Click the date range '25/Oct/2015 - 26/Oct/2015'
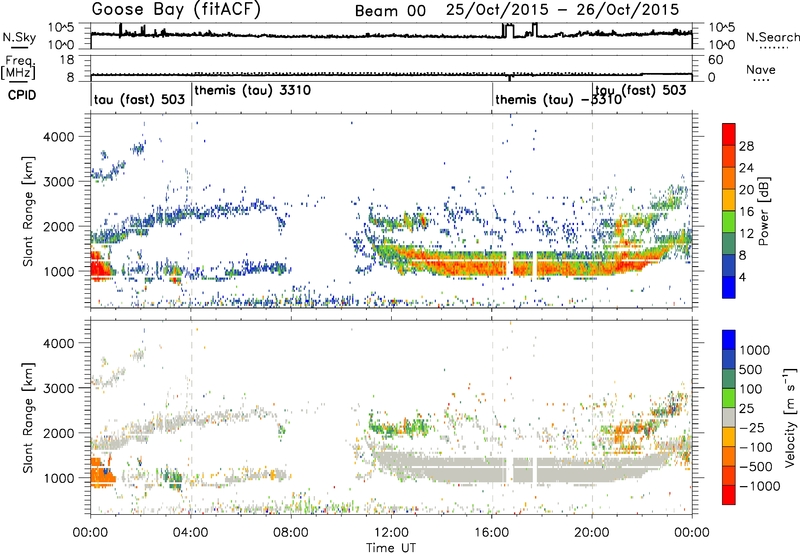 pos(562,10)
